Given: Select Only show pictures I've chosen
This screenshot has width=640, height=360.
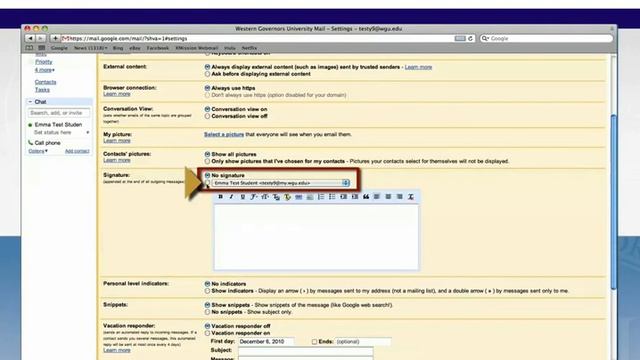Looking at the screenshot, I should 207,161.
